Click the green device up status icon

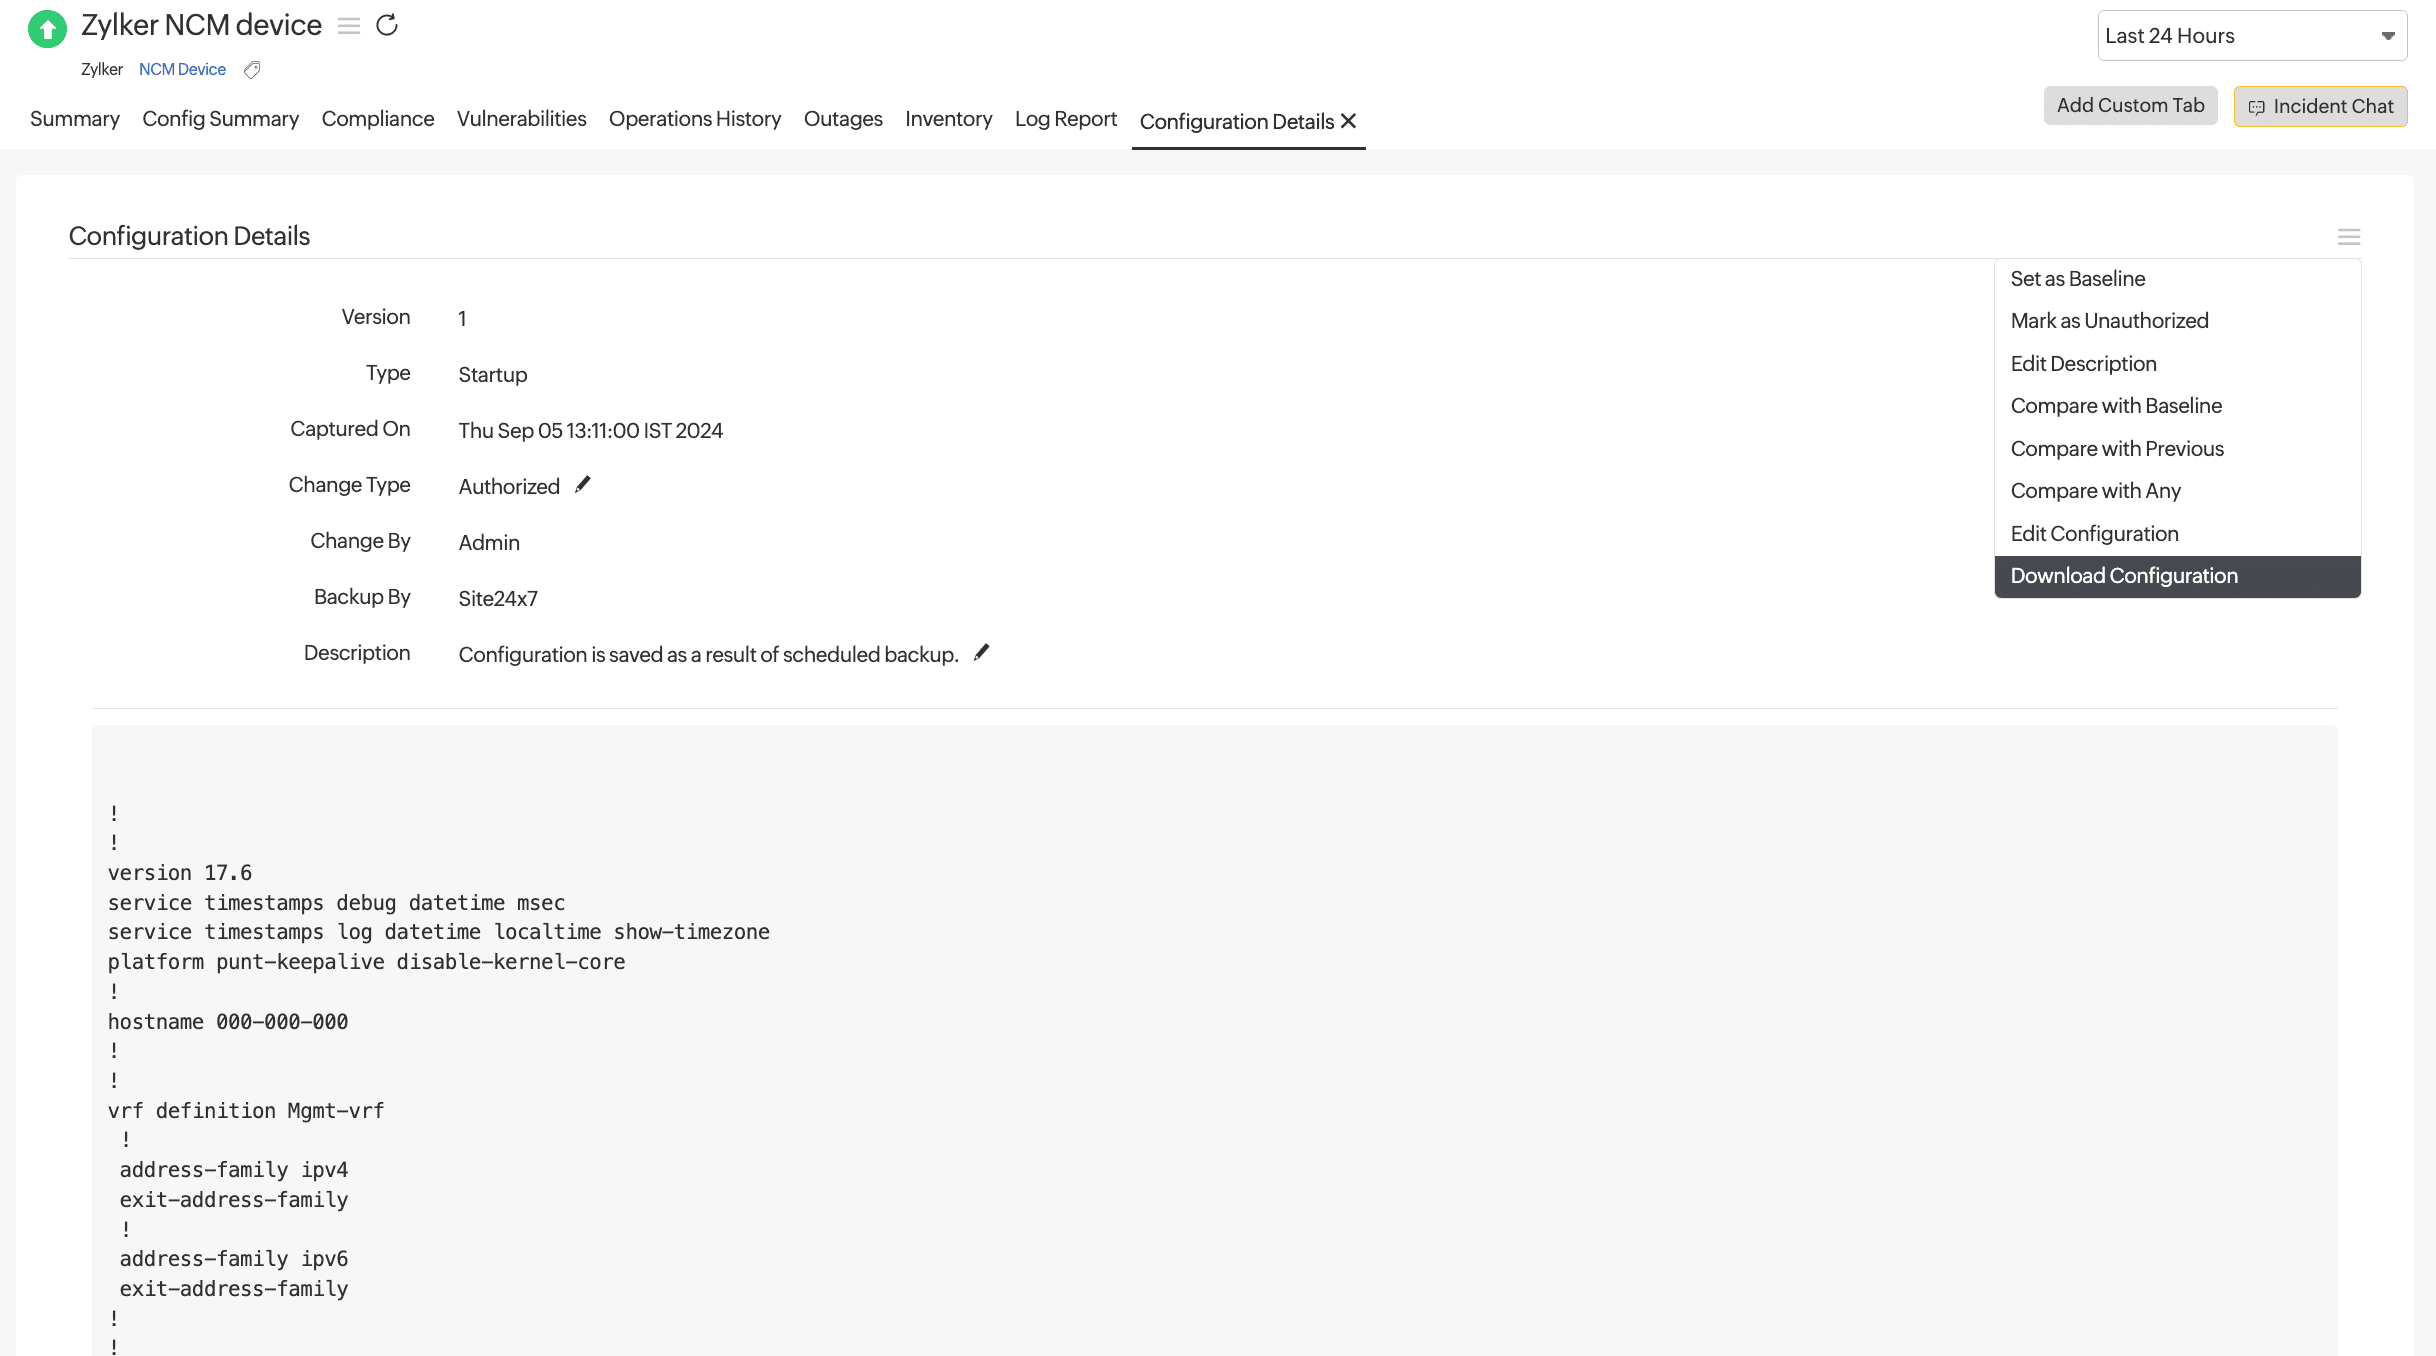(47, 28)
